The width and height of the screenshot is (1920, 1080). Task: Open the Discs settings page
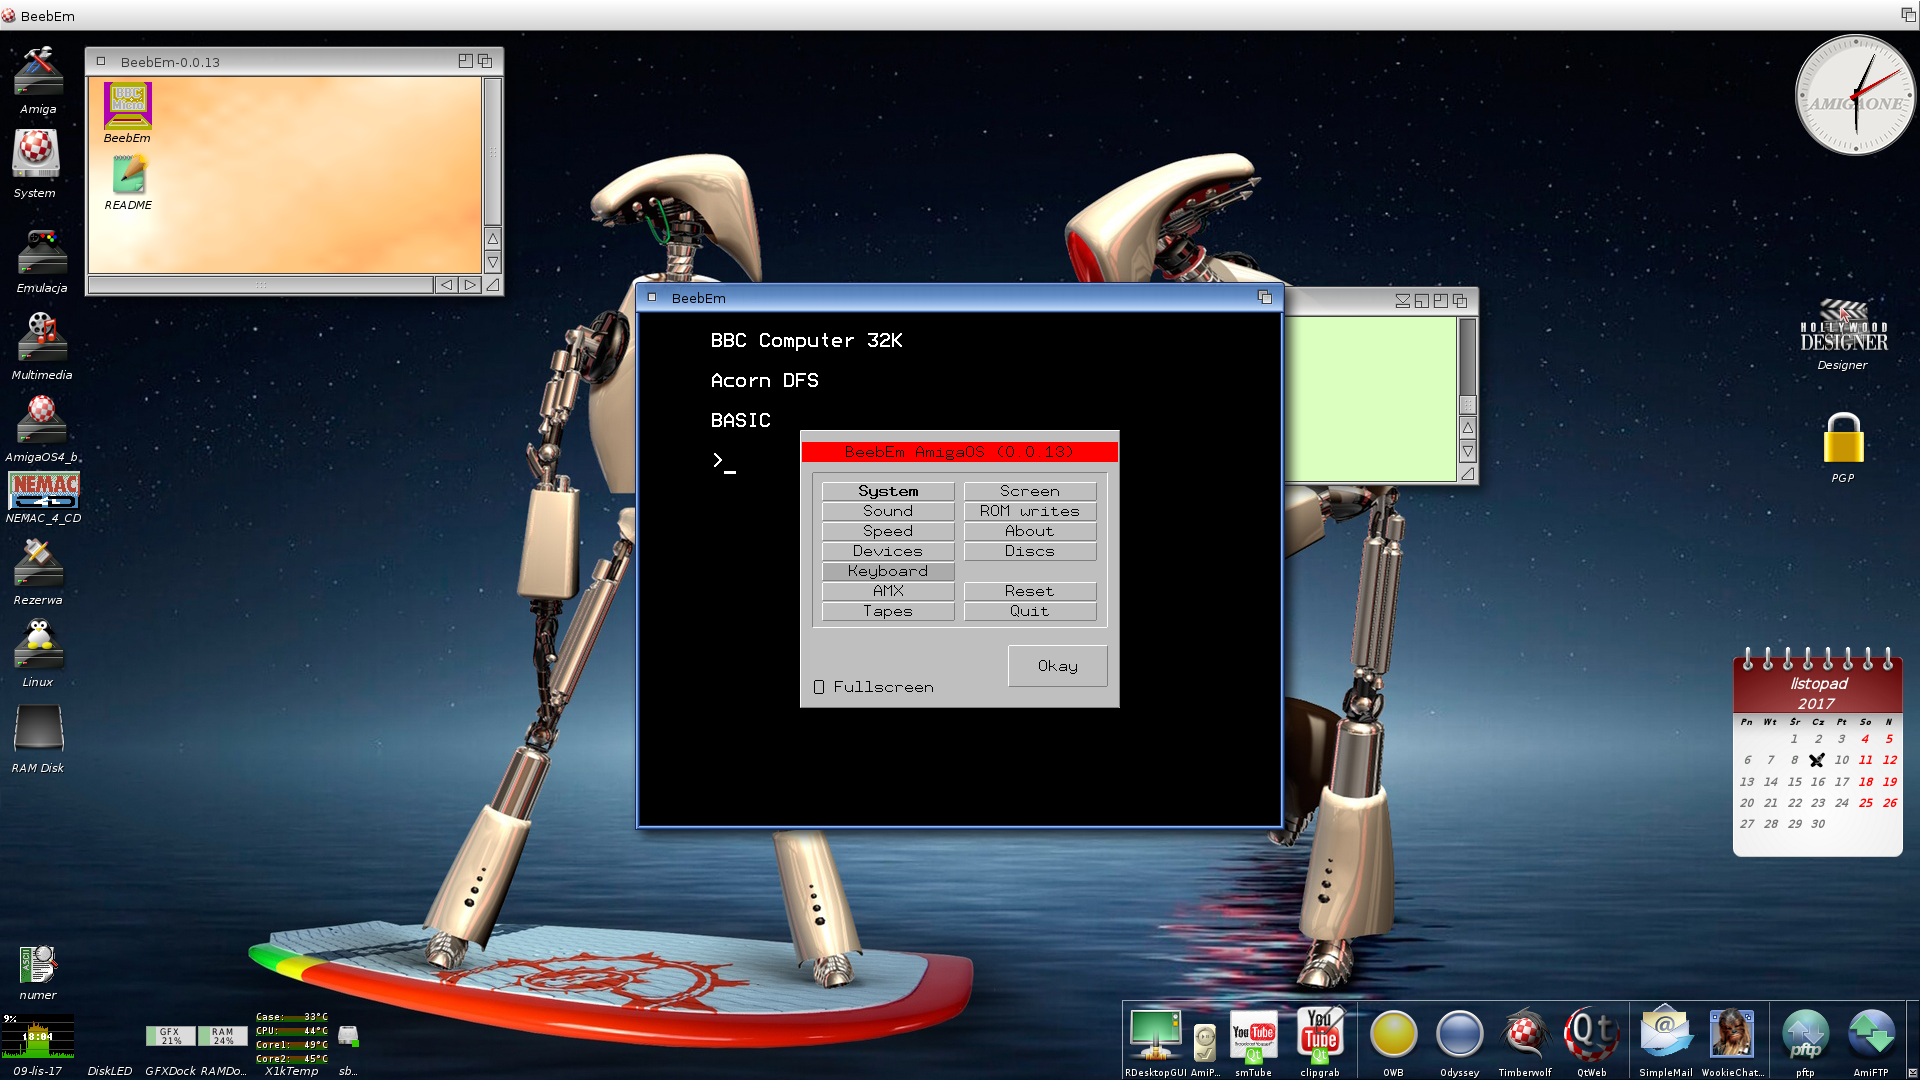click(x=1030, y=551)
